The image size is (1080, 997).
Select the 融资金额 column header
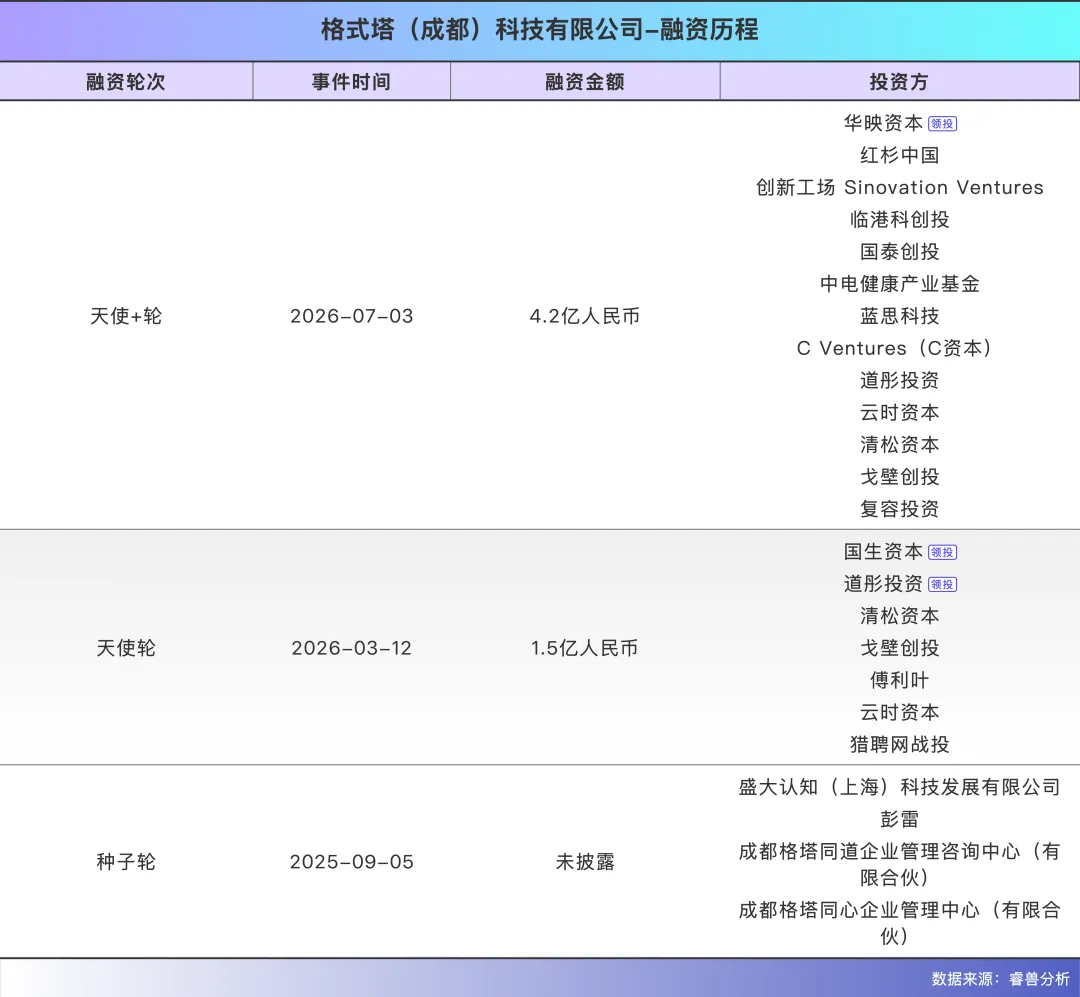(585, 82)
